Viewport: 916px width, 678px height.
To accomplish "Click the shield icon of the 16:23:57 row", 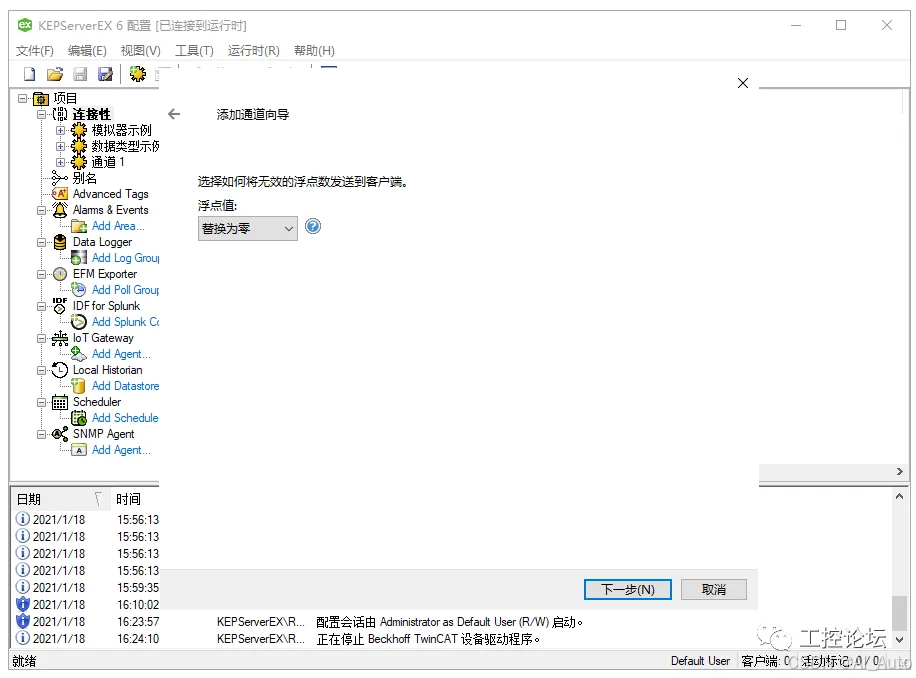I will tap(22, 621).
